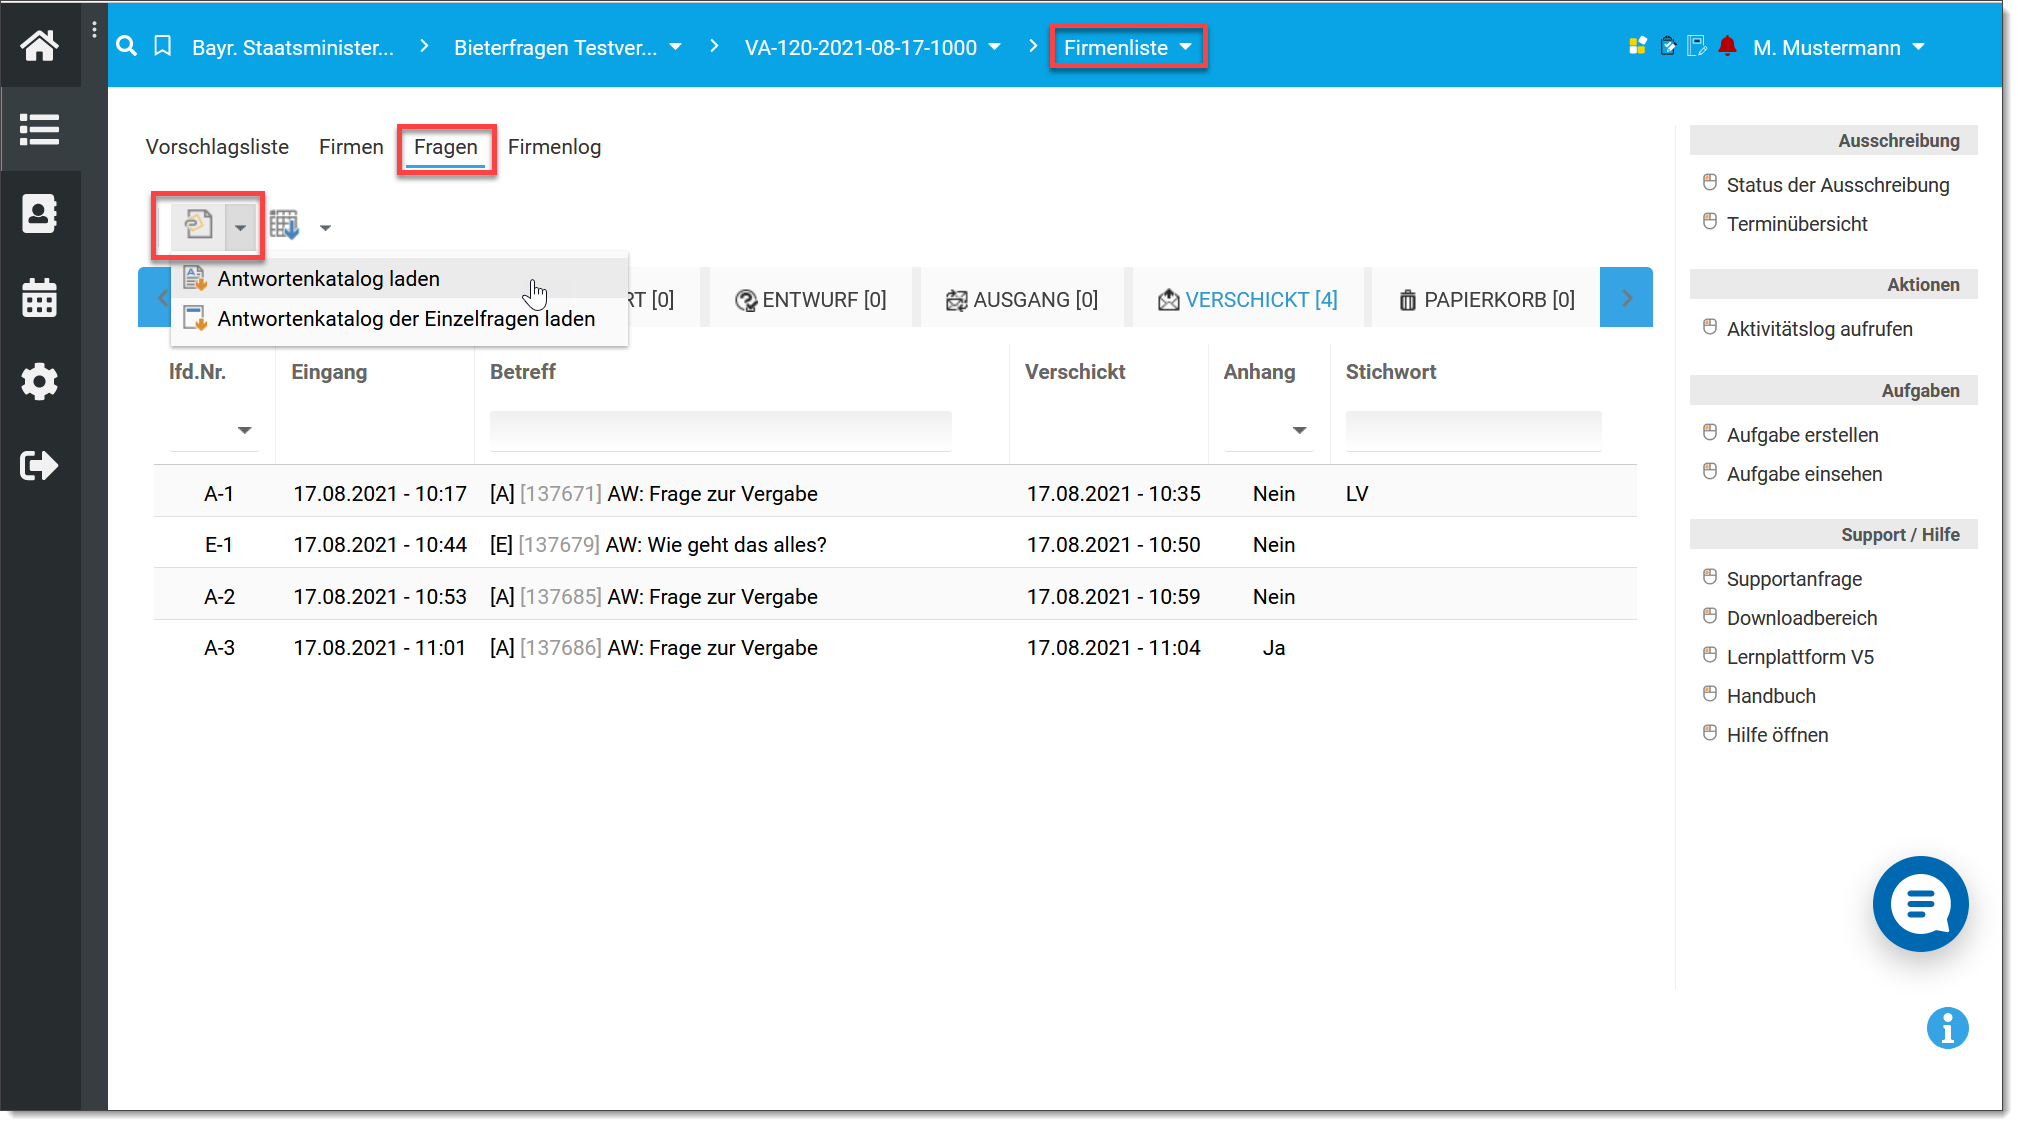The width and height of the screenshot is (2018, 1126).
Task: Click the blue info icon
Action: pyautogui.click(x=1947, y=1028)
